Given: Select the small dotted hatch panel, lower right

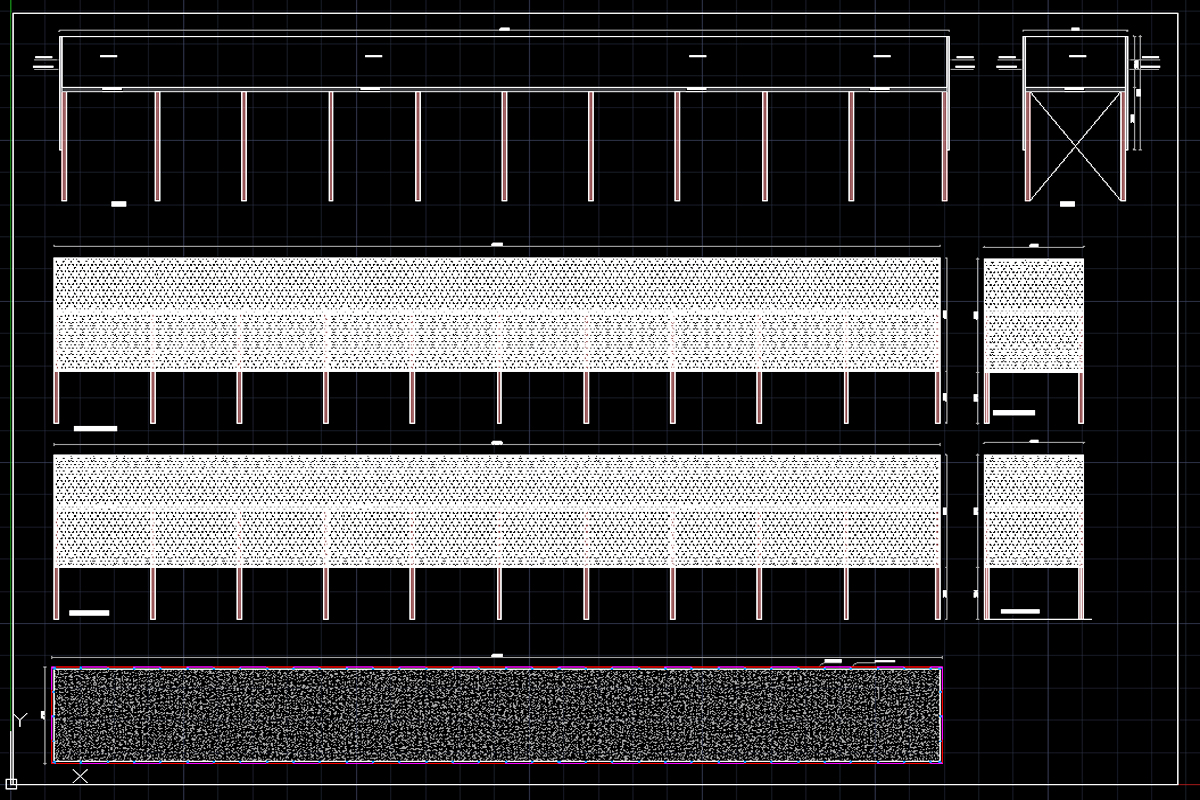Looking at the screenshot, I should point(1034,511).
